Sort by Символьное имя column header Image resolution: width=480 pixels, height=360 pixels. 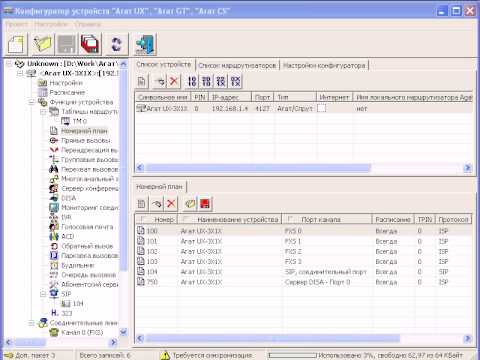click(x=163, y=97)
